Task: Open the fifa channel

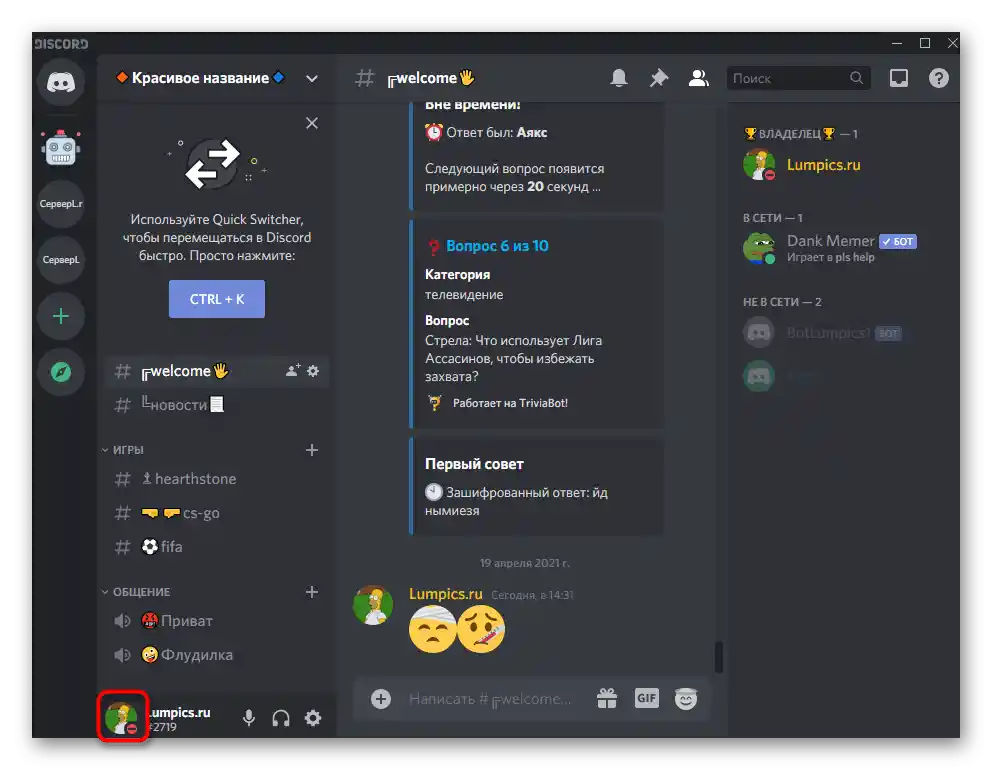Action: point(215,547)
